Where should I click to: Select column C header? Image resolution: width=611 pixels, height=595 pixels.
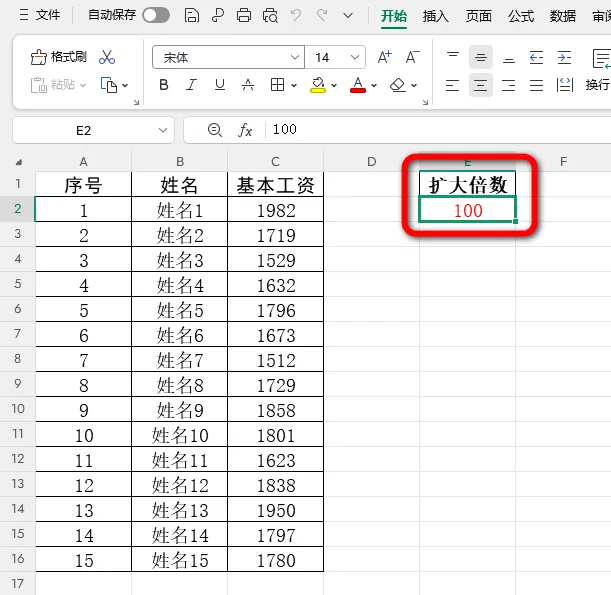point(275,161)
